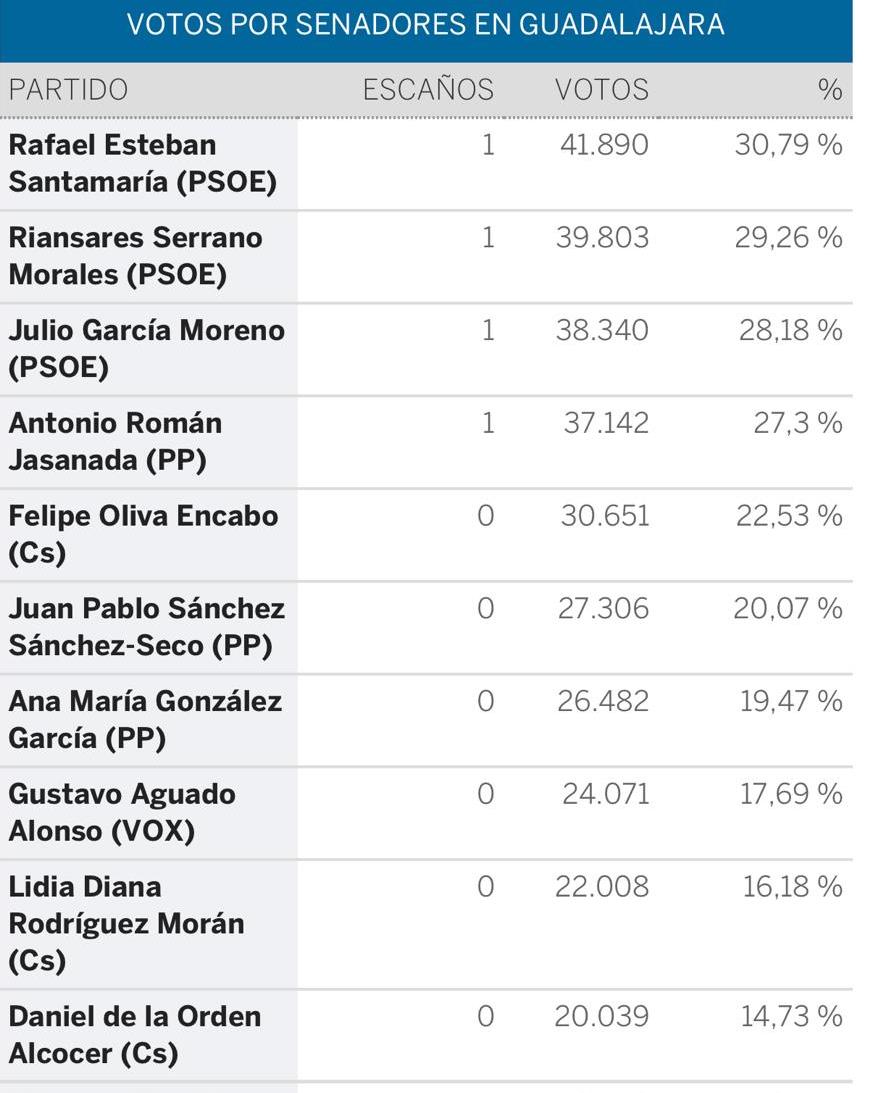Select Gustavo Aguado Alonso (VOX) name

point(122,812)
